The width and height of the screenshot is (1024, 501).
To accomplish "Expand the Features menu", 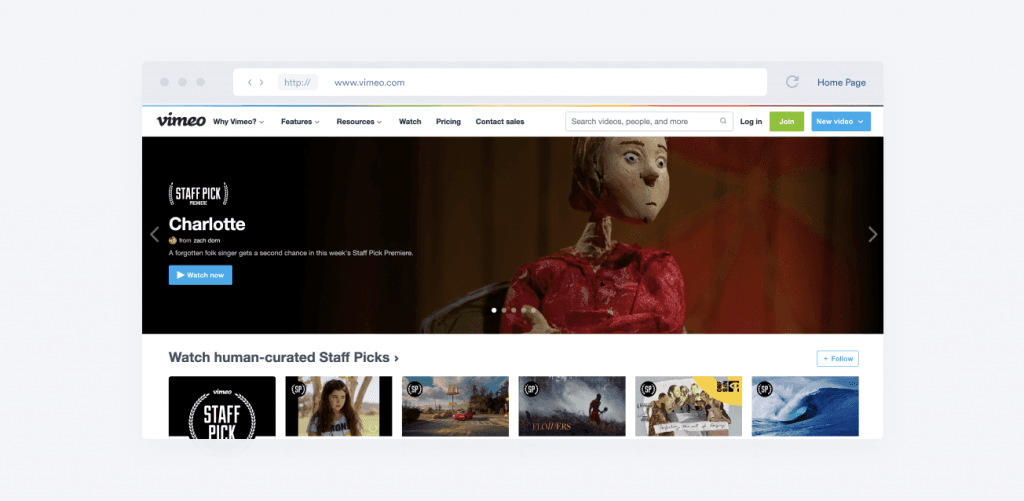I will [x=300, y=121].
